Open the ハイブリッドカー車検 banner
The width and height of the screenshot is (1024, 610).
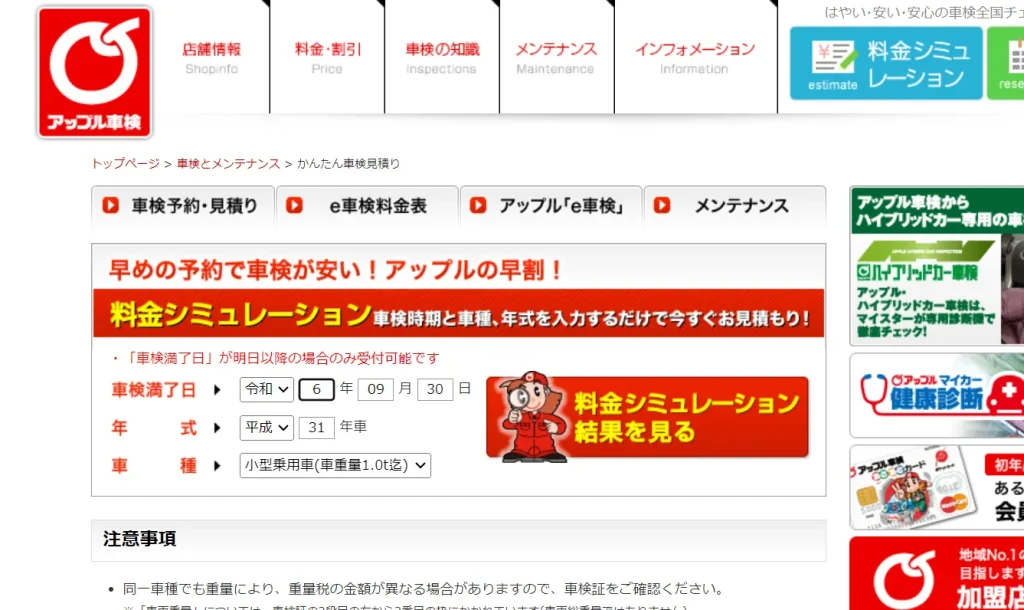click(936, 266)
